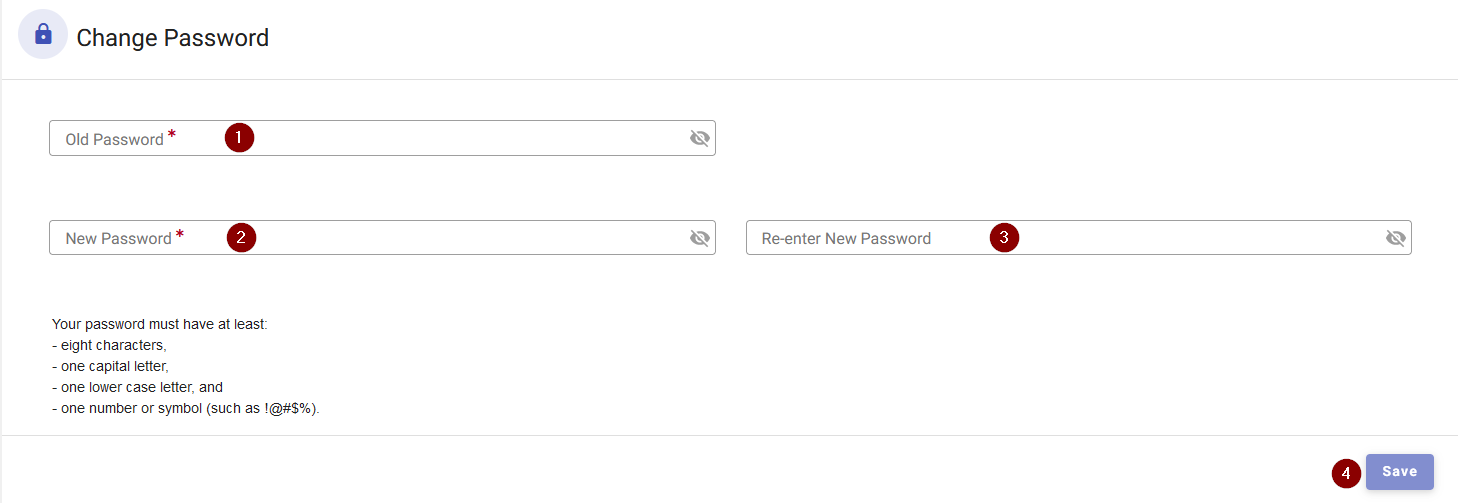The width and height of the screenshot is (1458, 503).
Task: Click the blue padlock icon beside the title
Action: tap(43, 35)
